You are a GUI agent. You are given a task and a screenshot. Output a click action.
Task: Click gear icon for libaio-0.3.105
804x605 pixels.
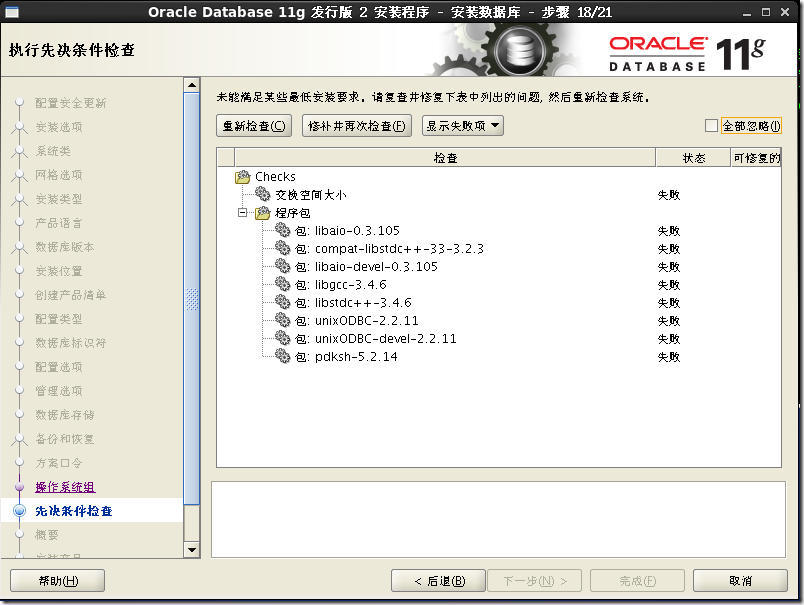click(x=283, y=230)
